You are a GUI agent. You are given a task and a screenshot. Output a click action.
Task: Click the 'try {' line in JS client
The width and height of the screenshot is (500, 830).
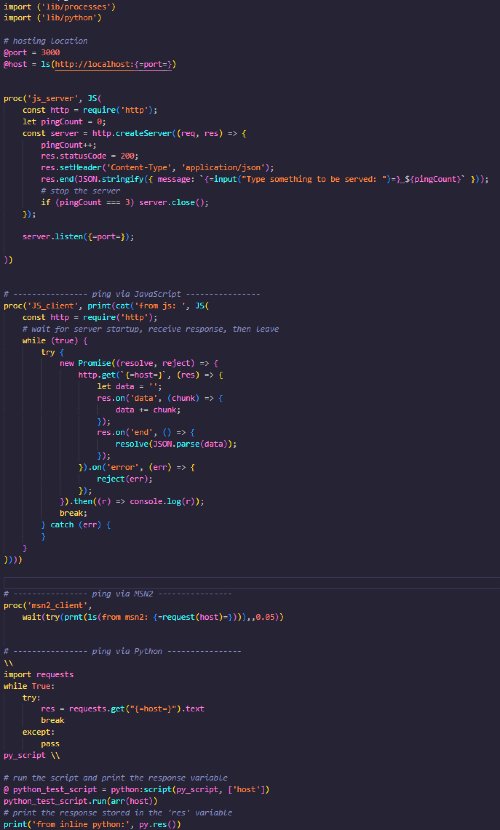[52, 351]
